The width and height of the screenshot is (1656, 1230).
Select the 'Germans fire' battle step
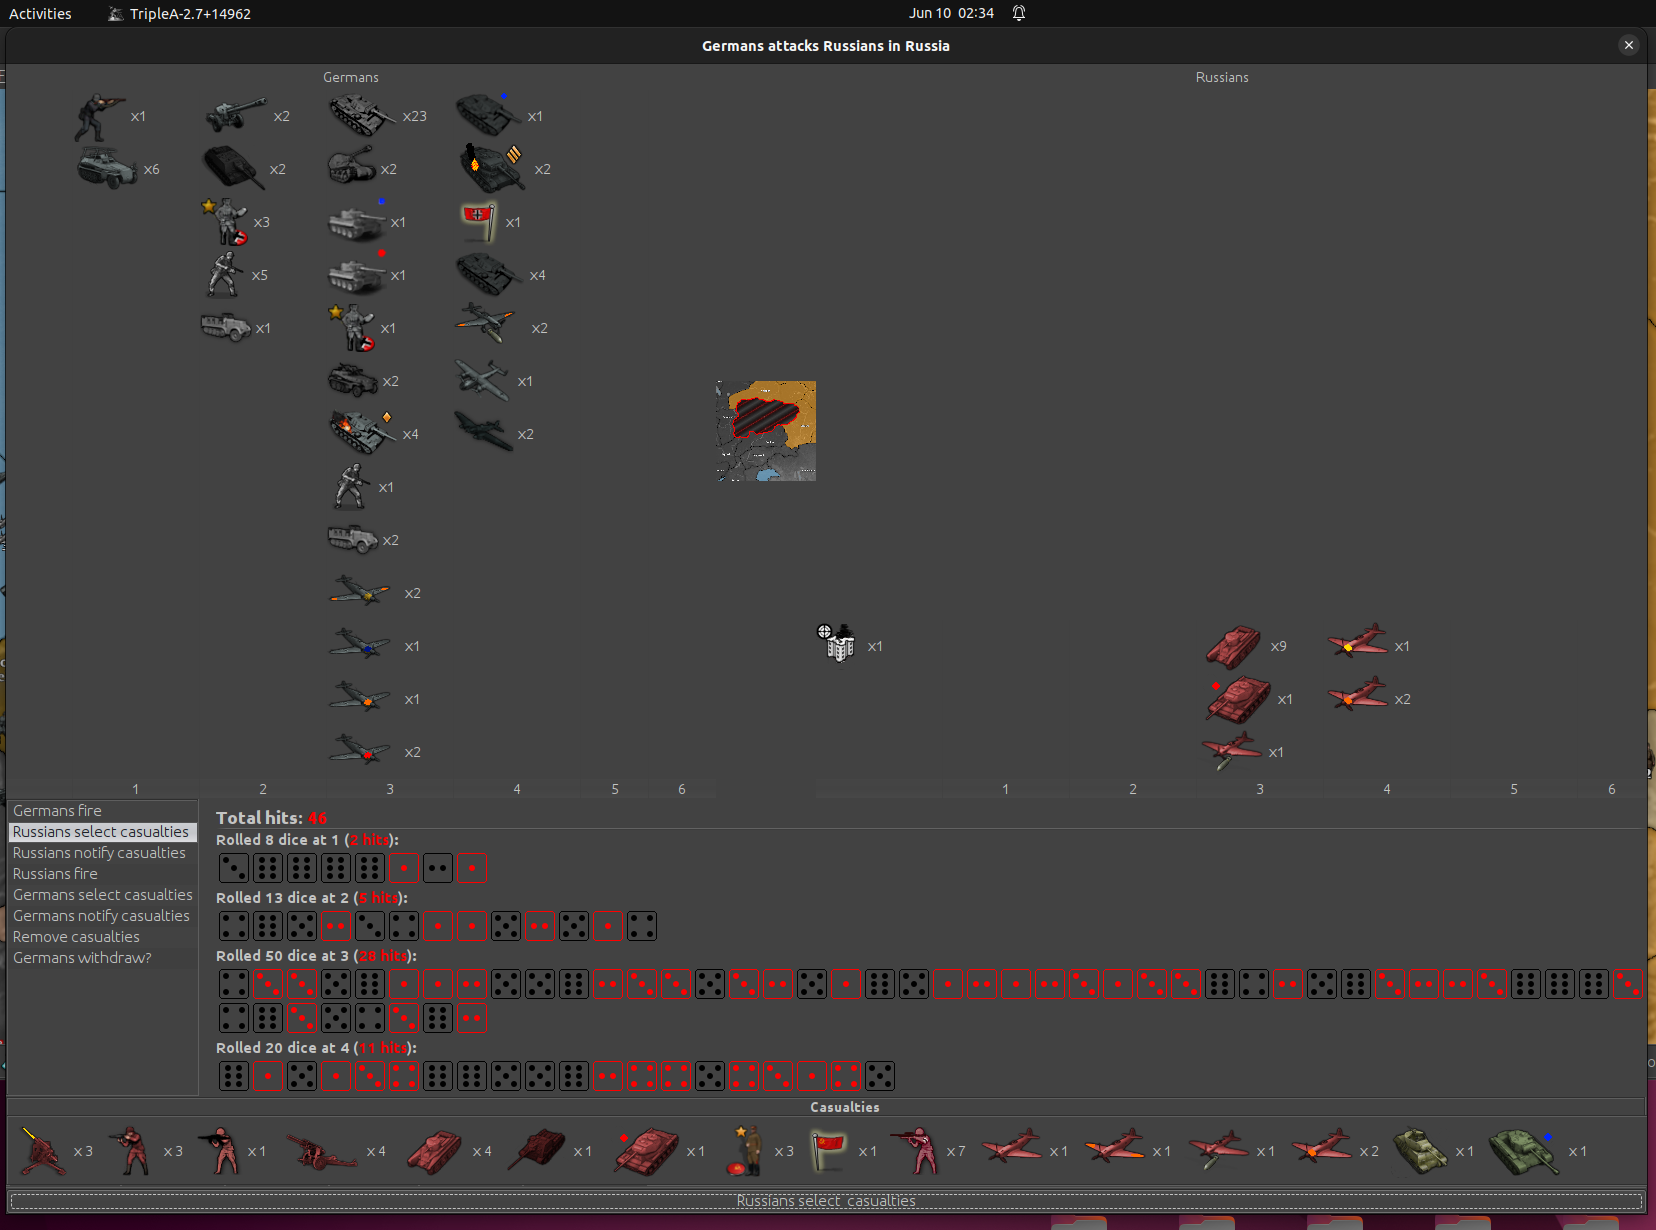coord(57,811)
